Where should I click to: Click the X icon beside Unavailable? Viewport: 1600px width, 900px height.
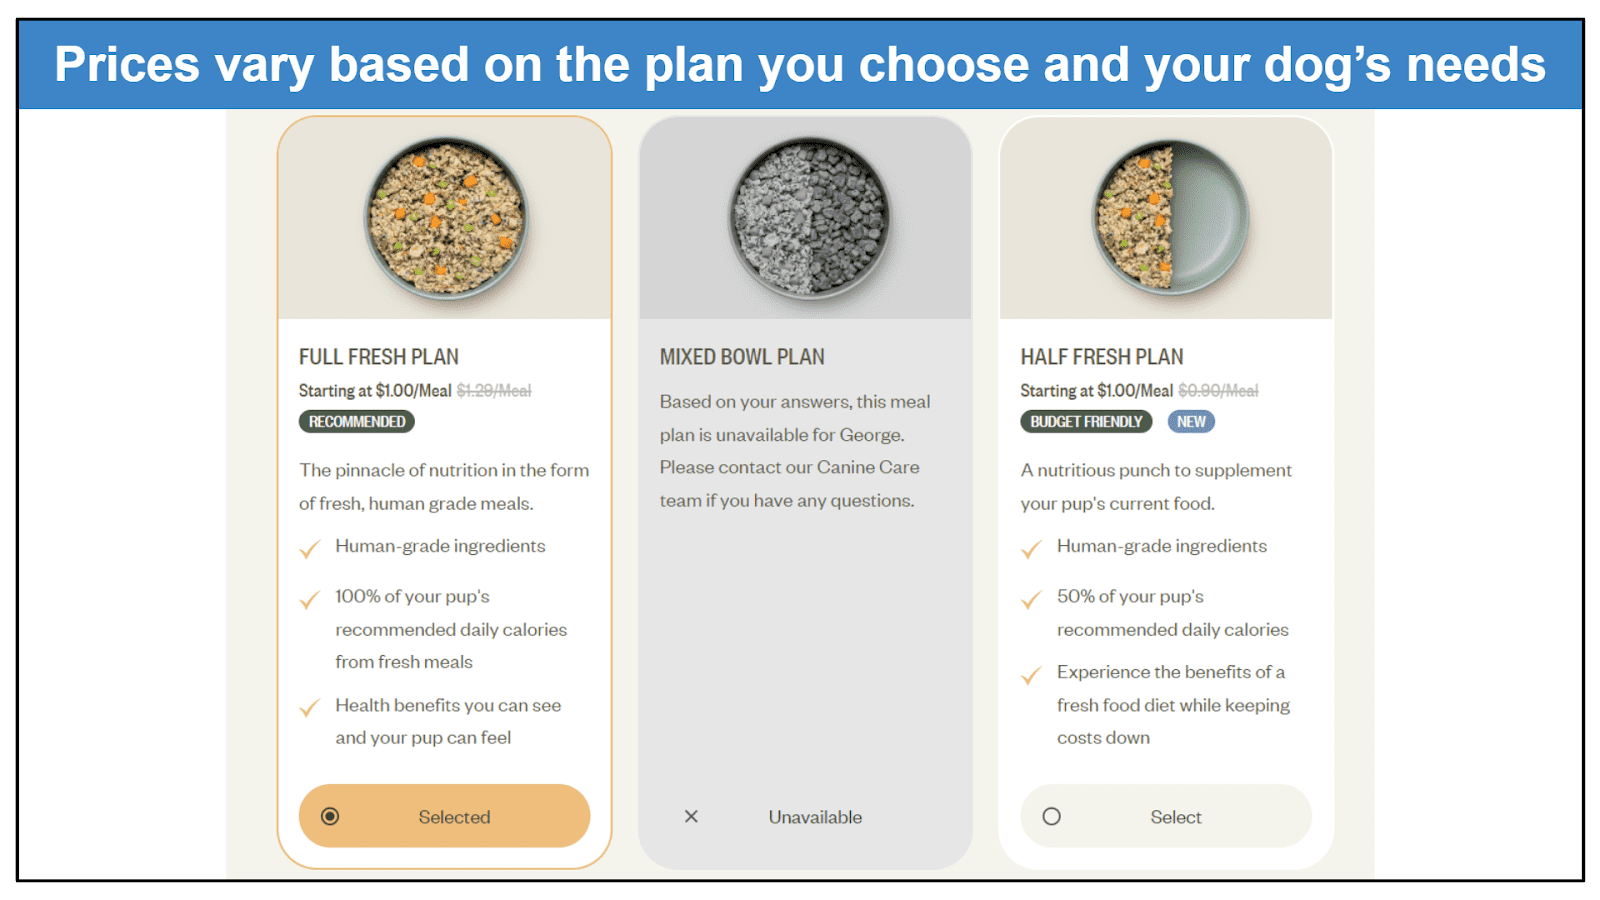click(691, 816)
